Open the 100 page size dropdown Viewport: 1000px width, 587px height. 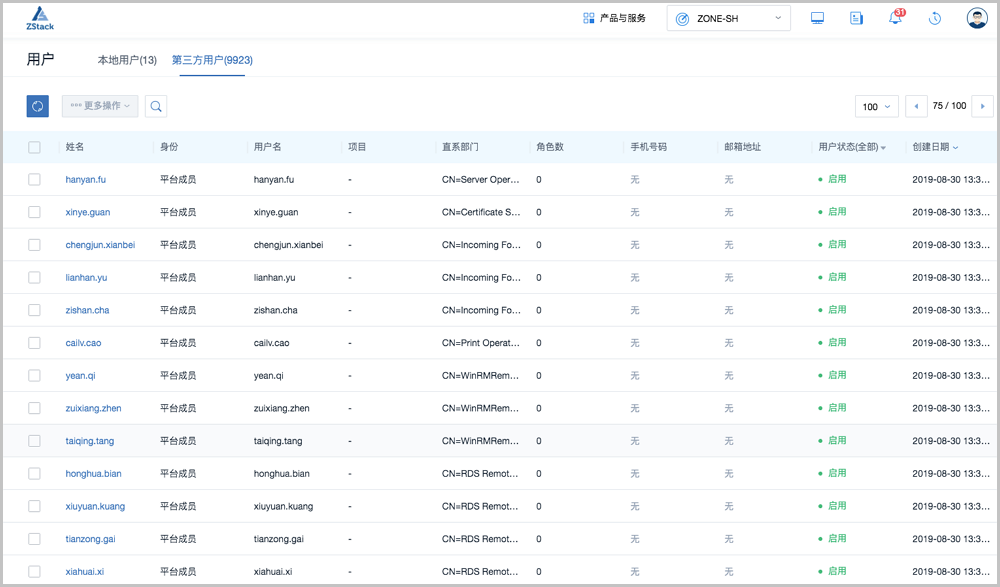click(x=876, y=106)
